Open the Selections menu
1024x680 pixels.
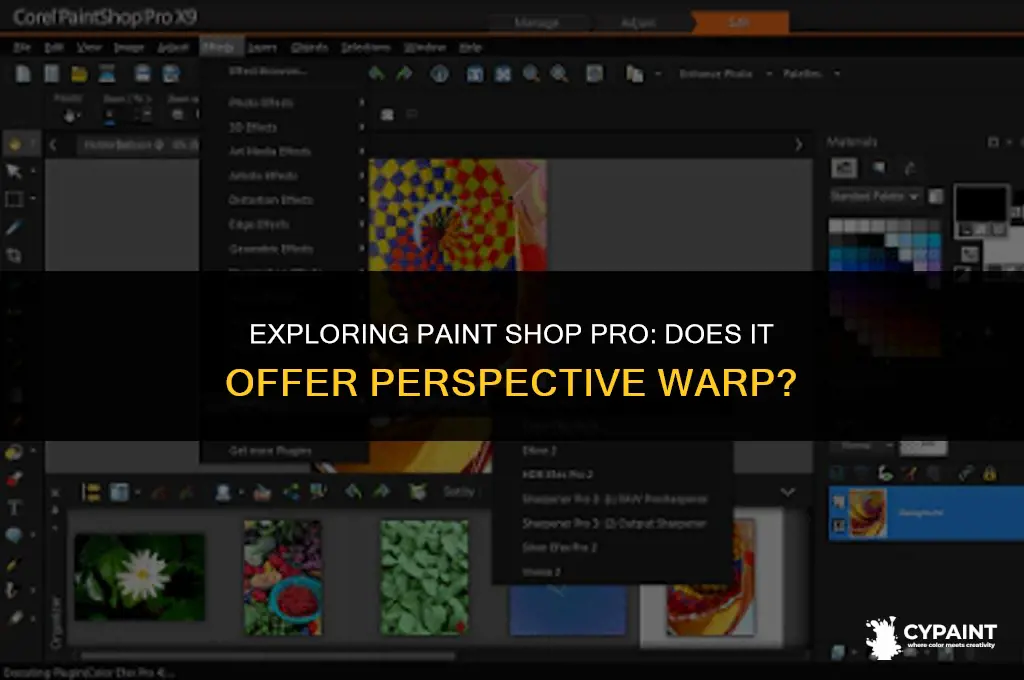(366, 48)
